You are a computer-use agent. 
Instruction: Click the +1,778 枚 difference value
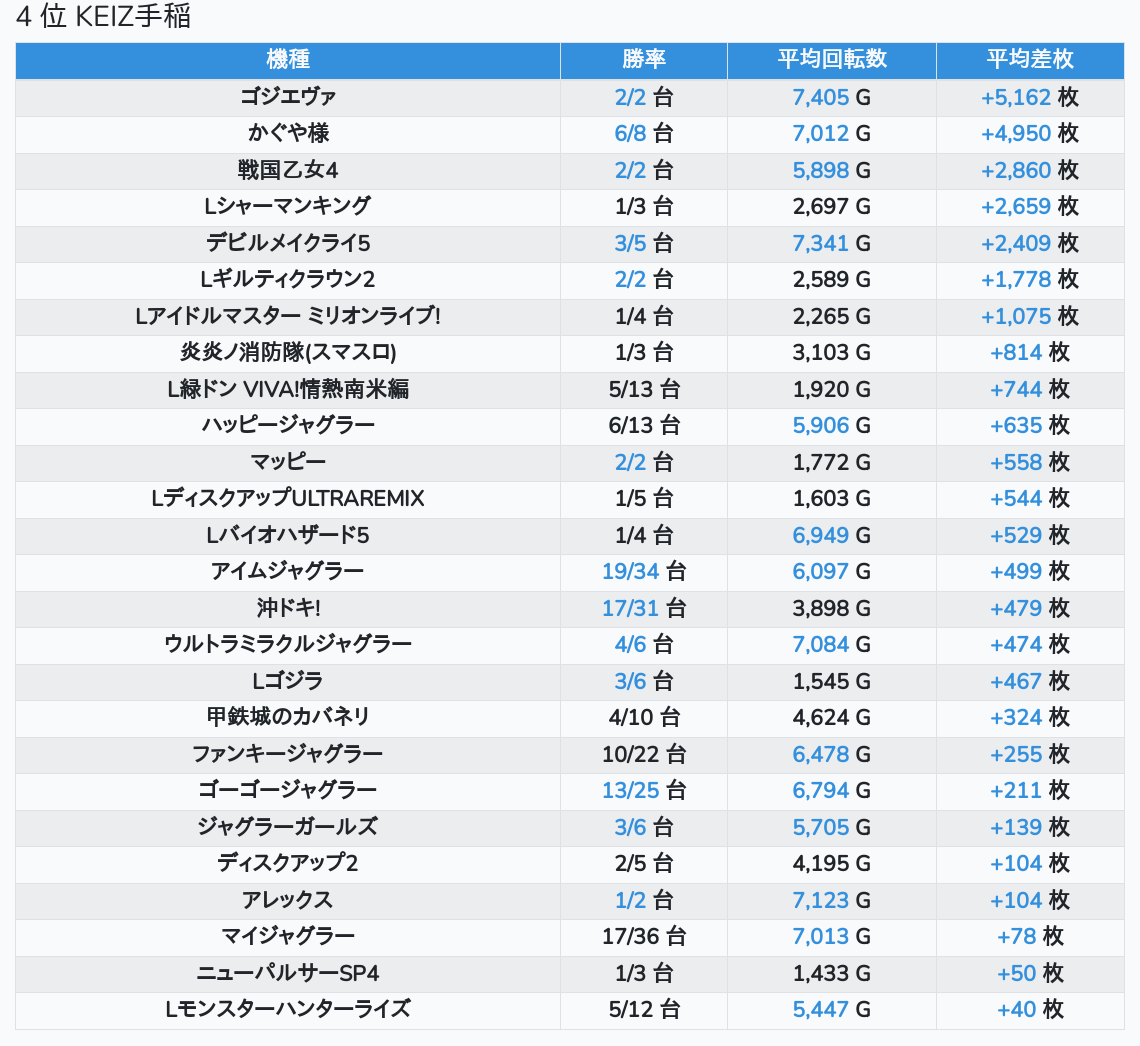[1030, 279]
